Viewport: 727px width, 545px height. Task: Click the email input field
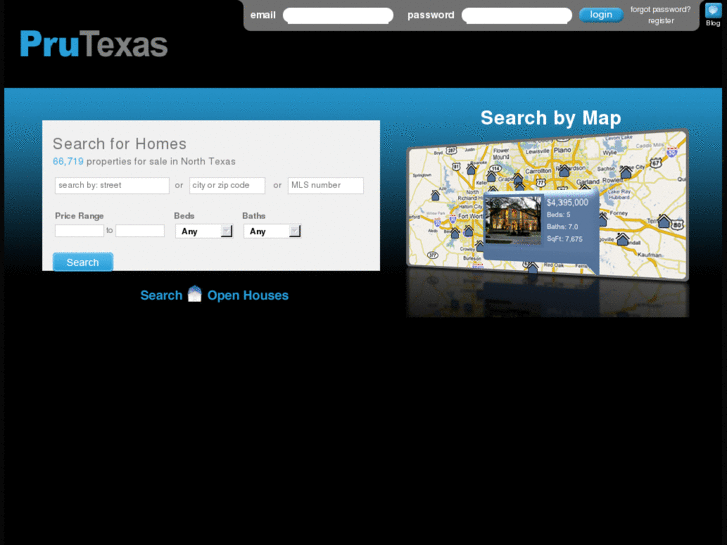point(338,15)
